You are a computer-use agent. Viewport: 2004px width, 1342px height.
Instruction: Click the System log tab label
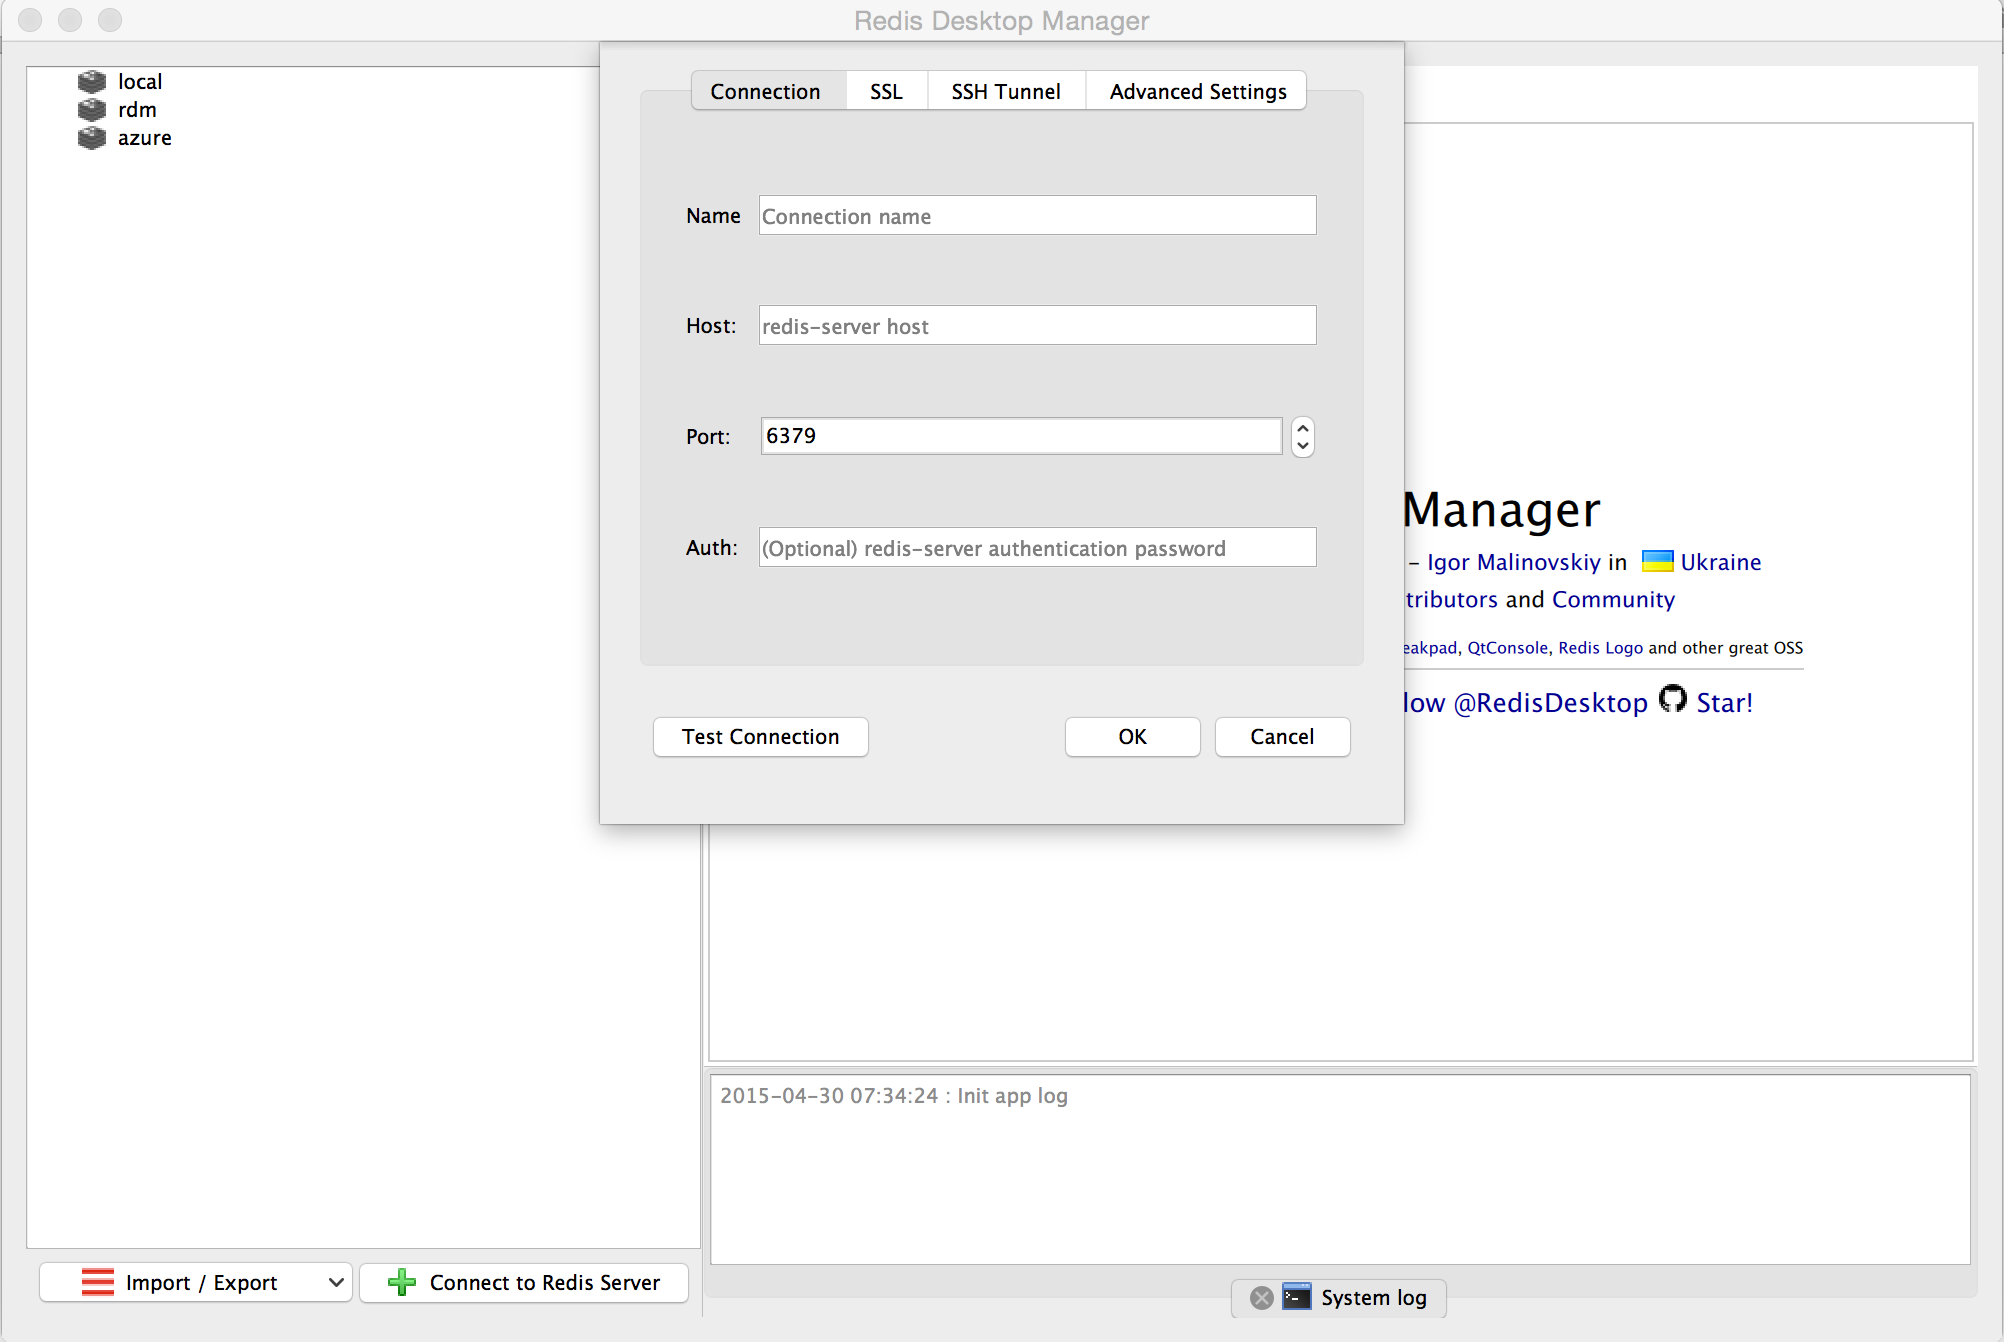coord(1373,1298)
